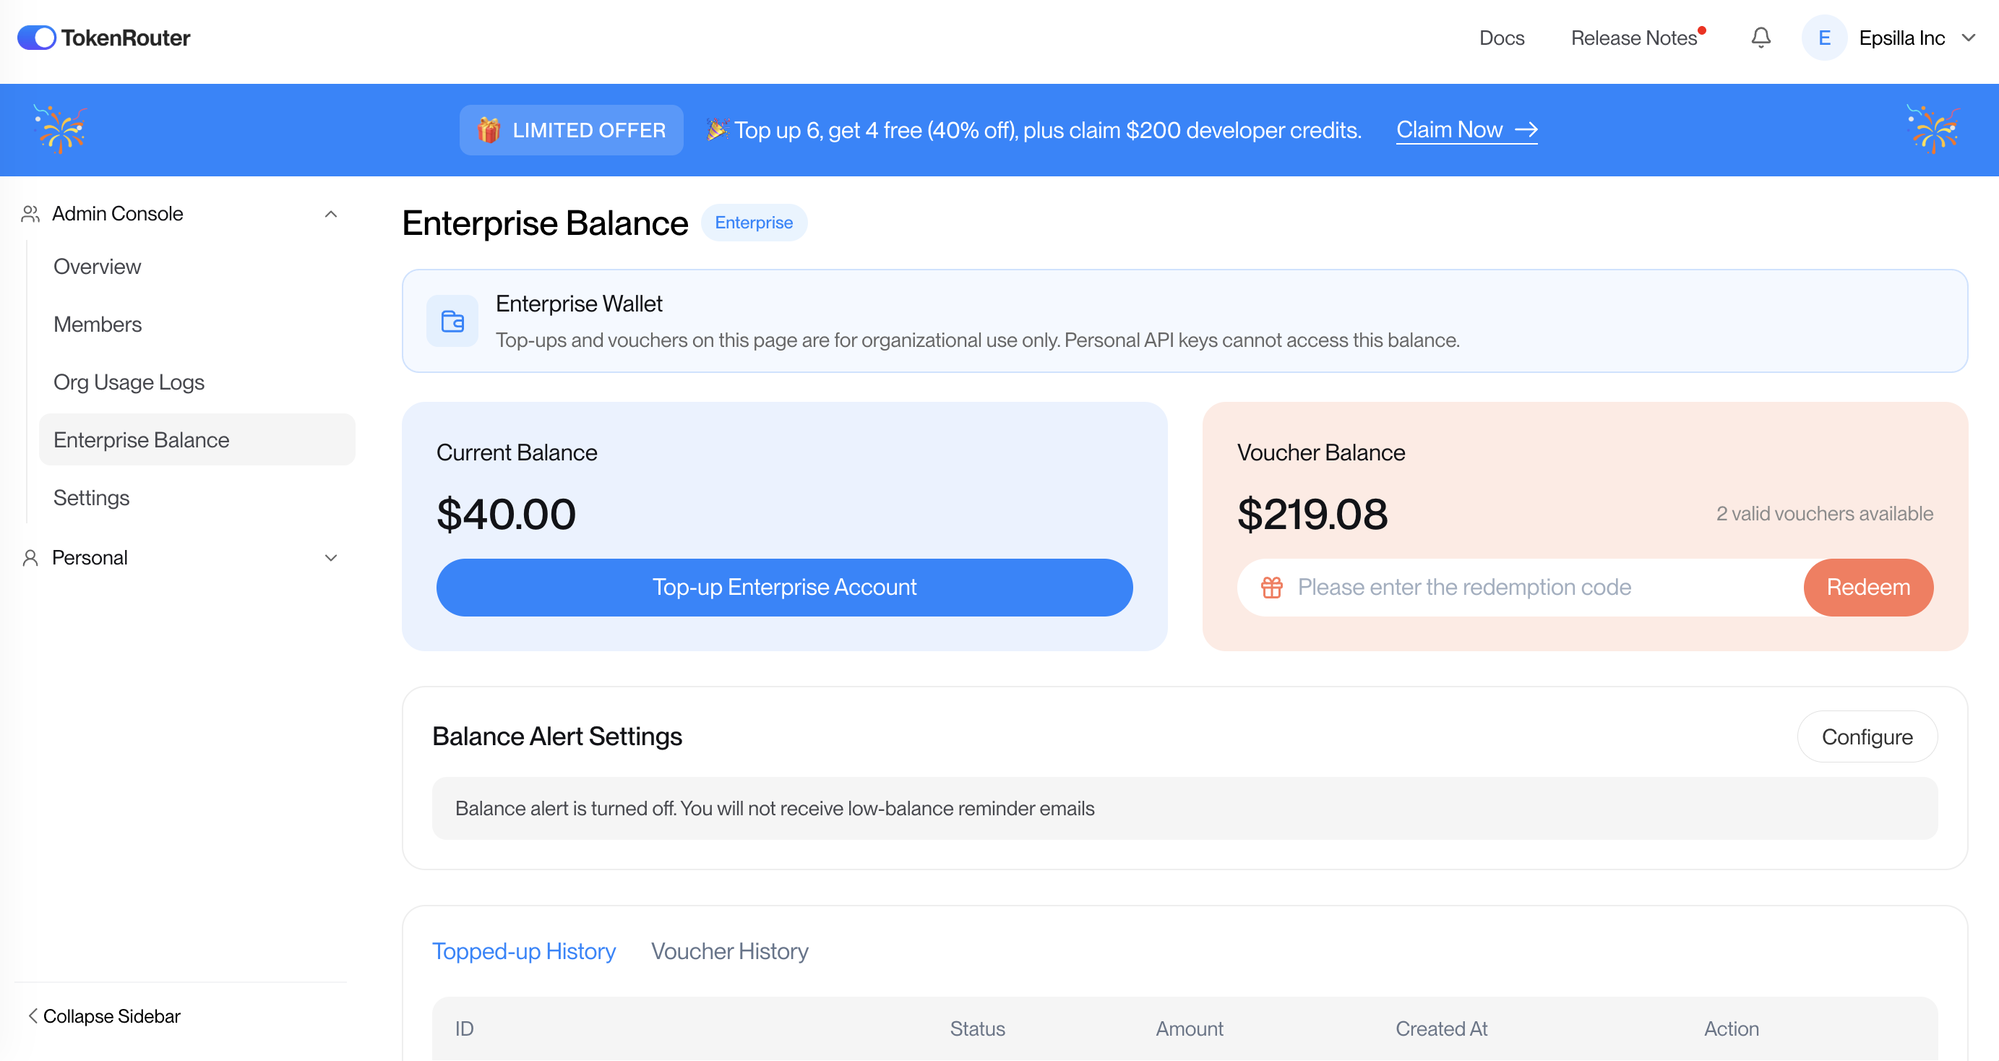Open the notifications bell
The height and width of the screenshot is (1061, 1999).
tap(1761, 38)
